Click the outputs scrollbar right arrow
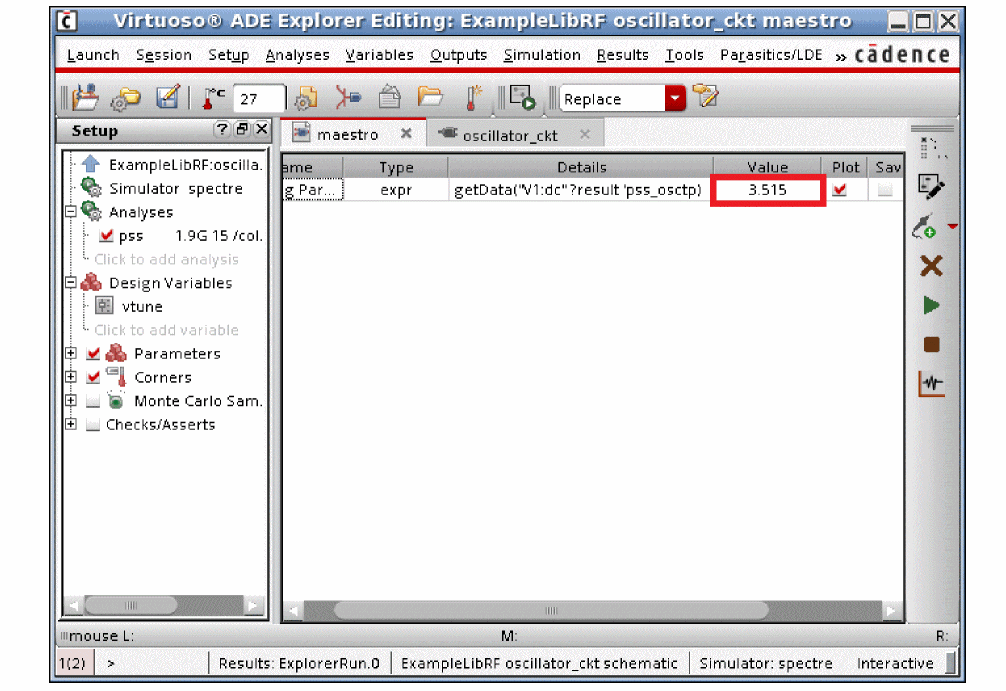The width and height of the screenshot is (1006, 691). 891,610
